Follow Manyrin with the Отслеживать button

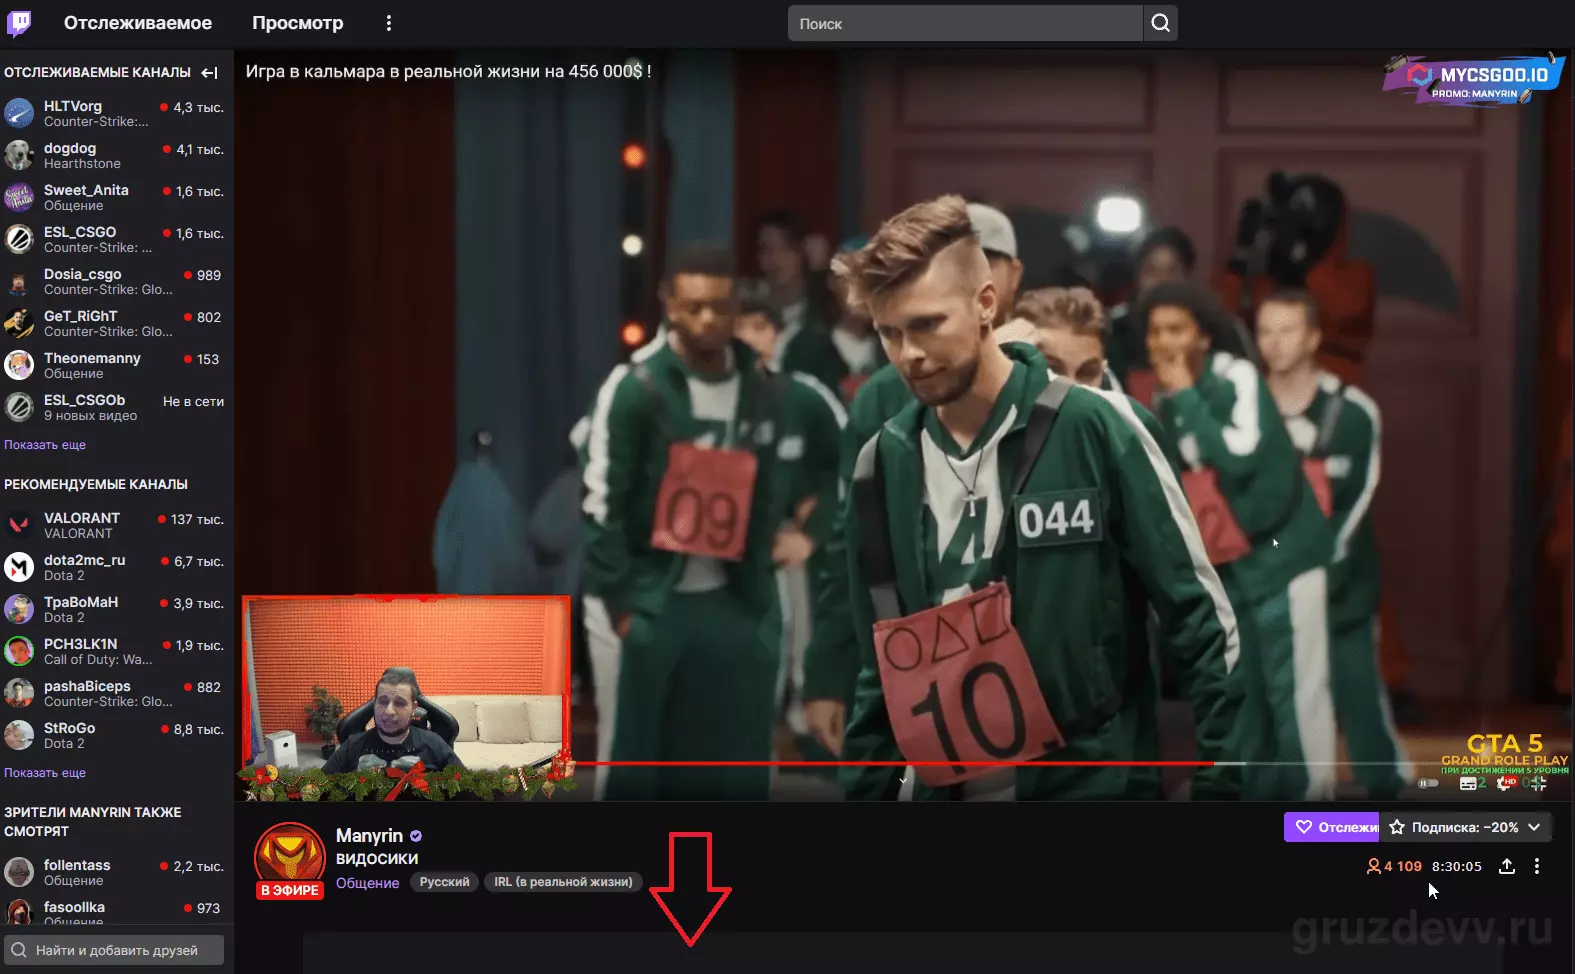[x=1332, y=827]
